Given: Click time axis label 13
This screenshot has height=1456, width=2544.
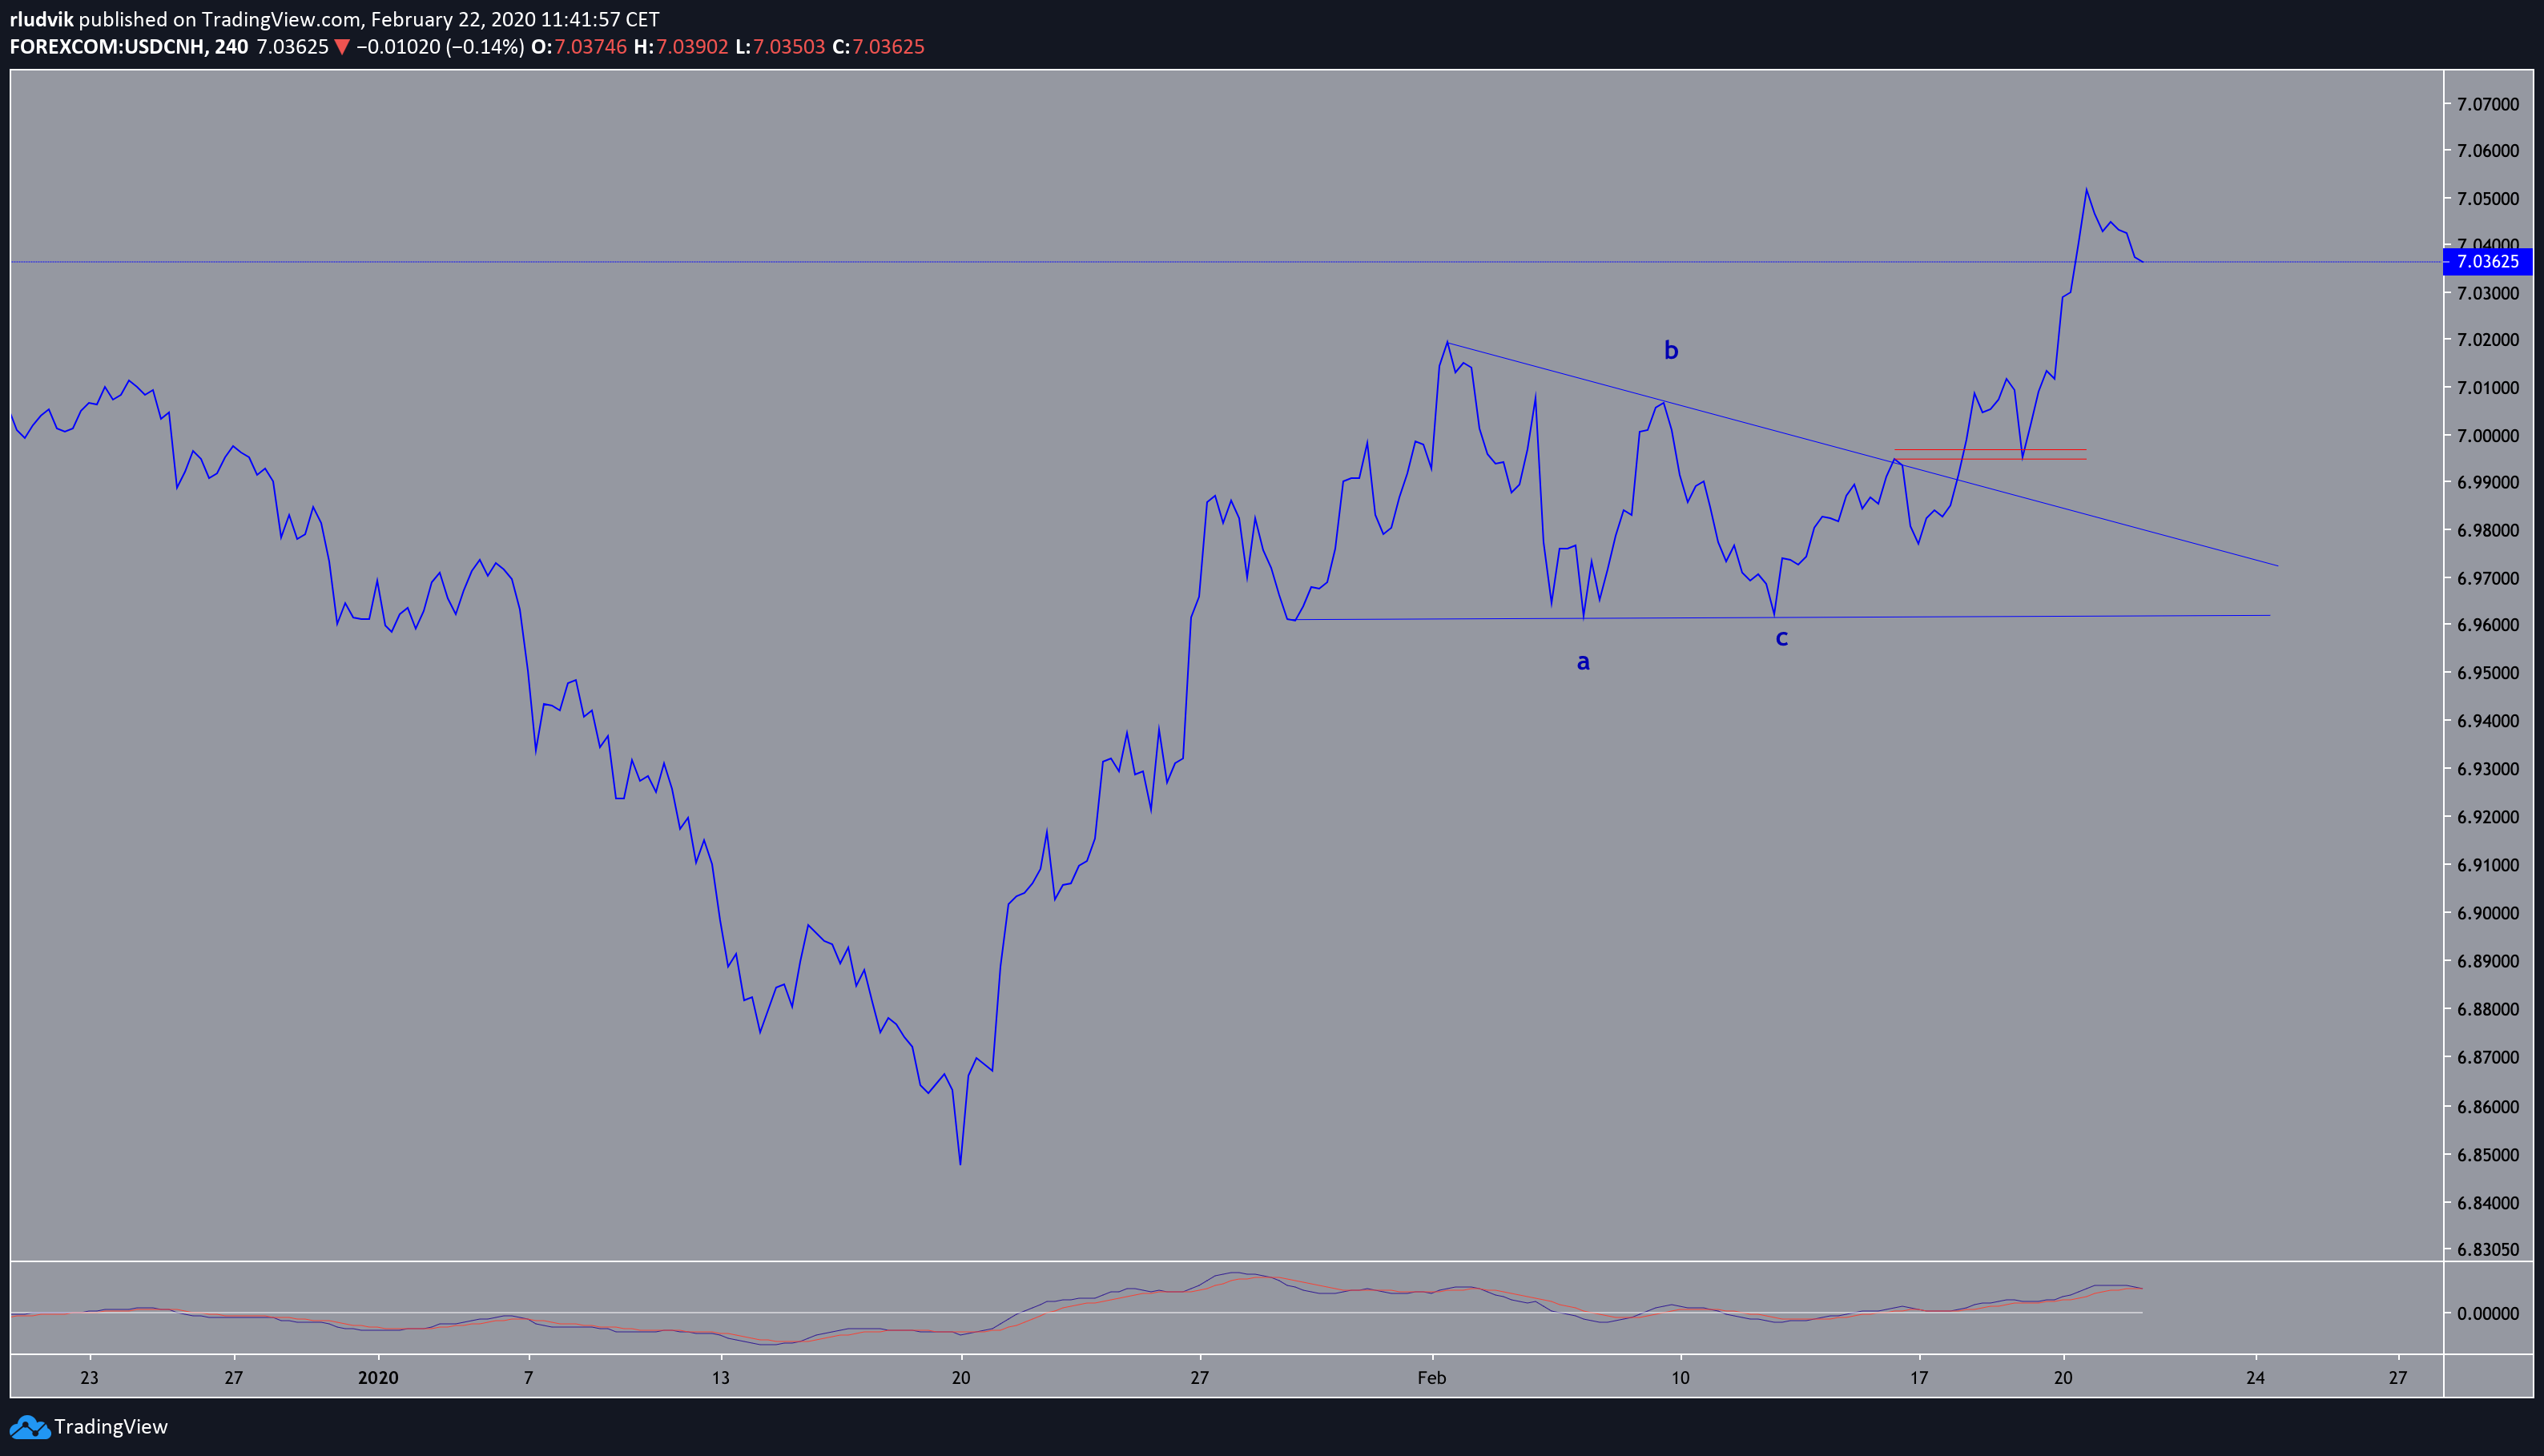Looking at the screenshot, I should [x=720, y=1378].
